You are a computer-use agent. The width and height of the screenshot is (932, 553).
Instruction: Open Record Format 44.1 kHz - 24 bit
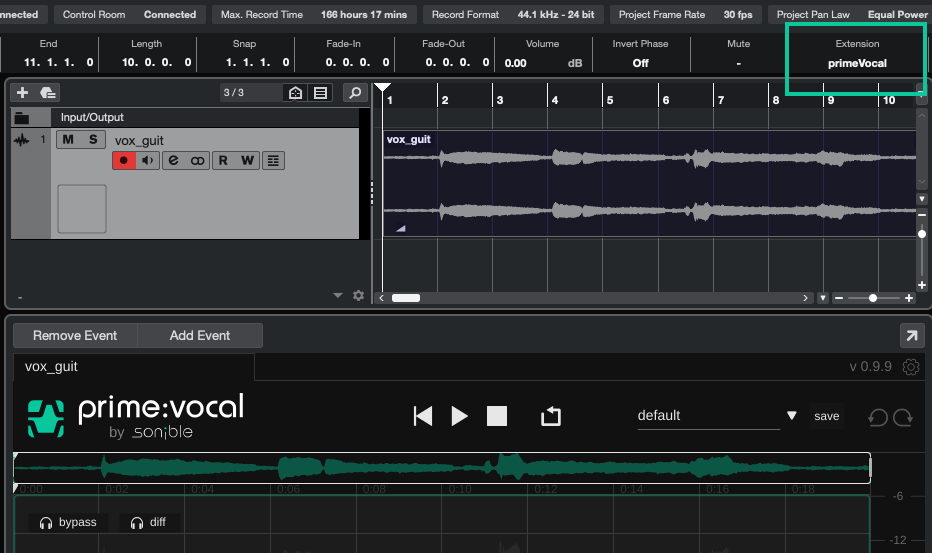(512, 14)
